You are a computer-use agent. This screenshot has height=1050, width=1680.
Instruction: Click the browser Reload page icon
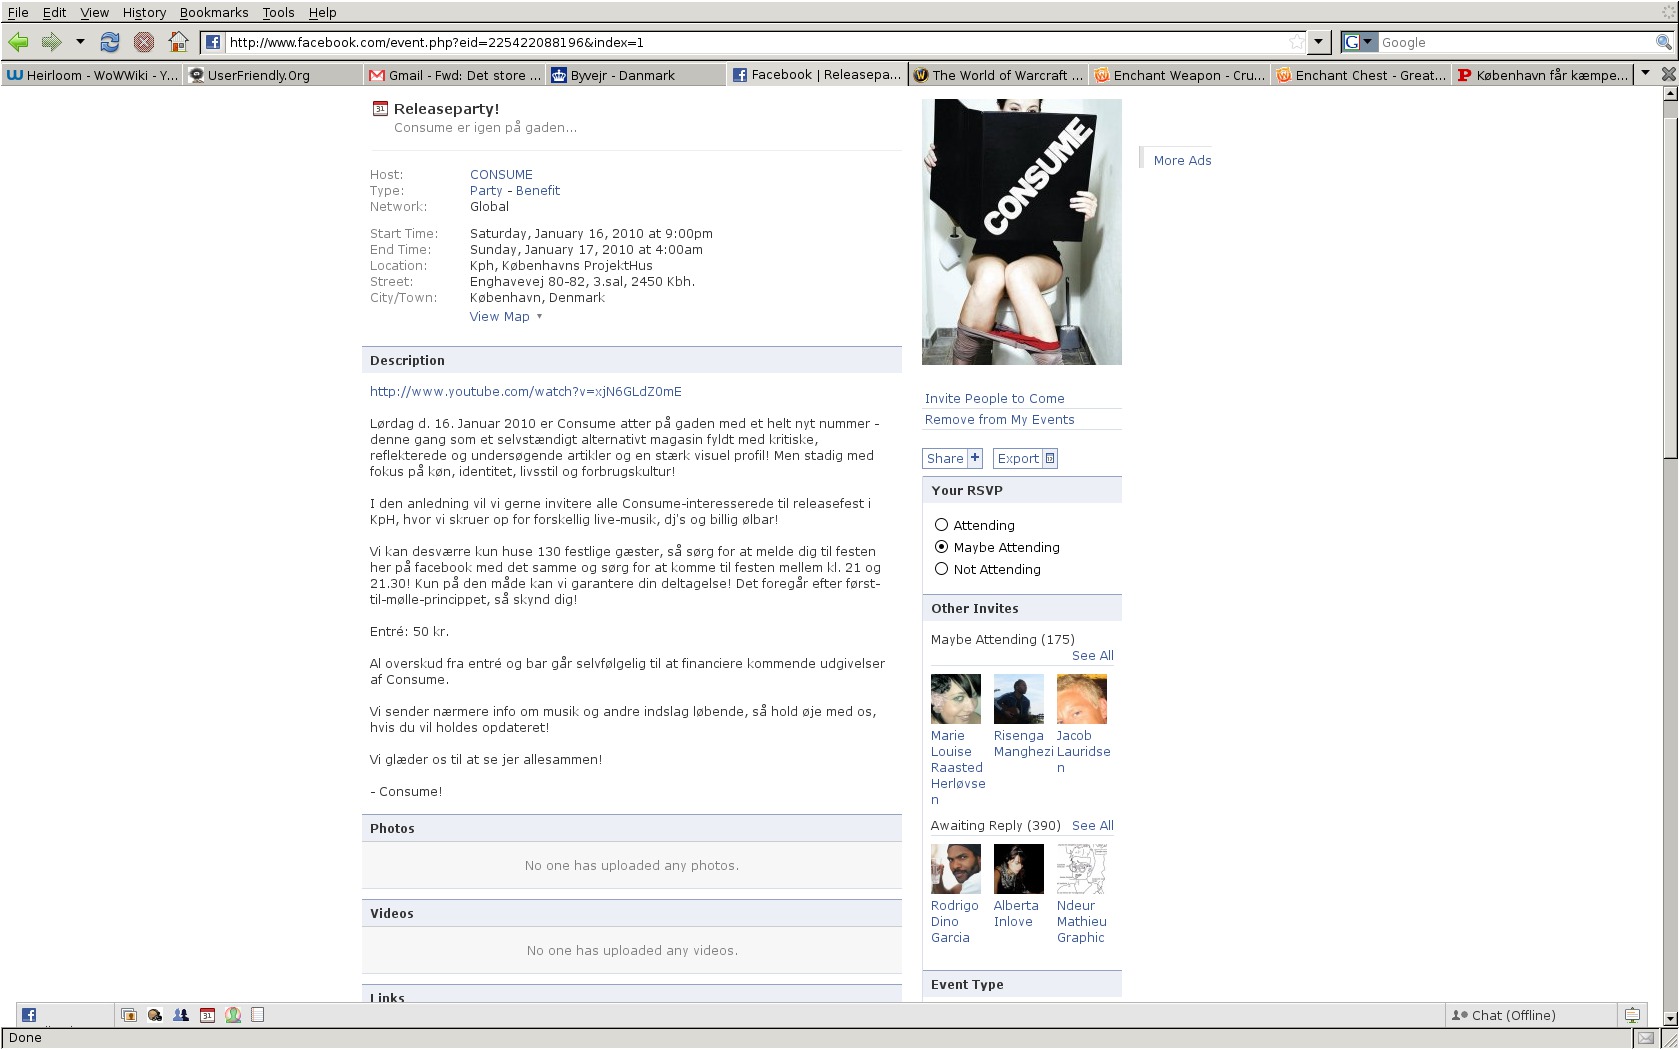(x=110, y=42)
